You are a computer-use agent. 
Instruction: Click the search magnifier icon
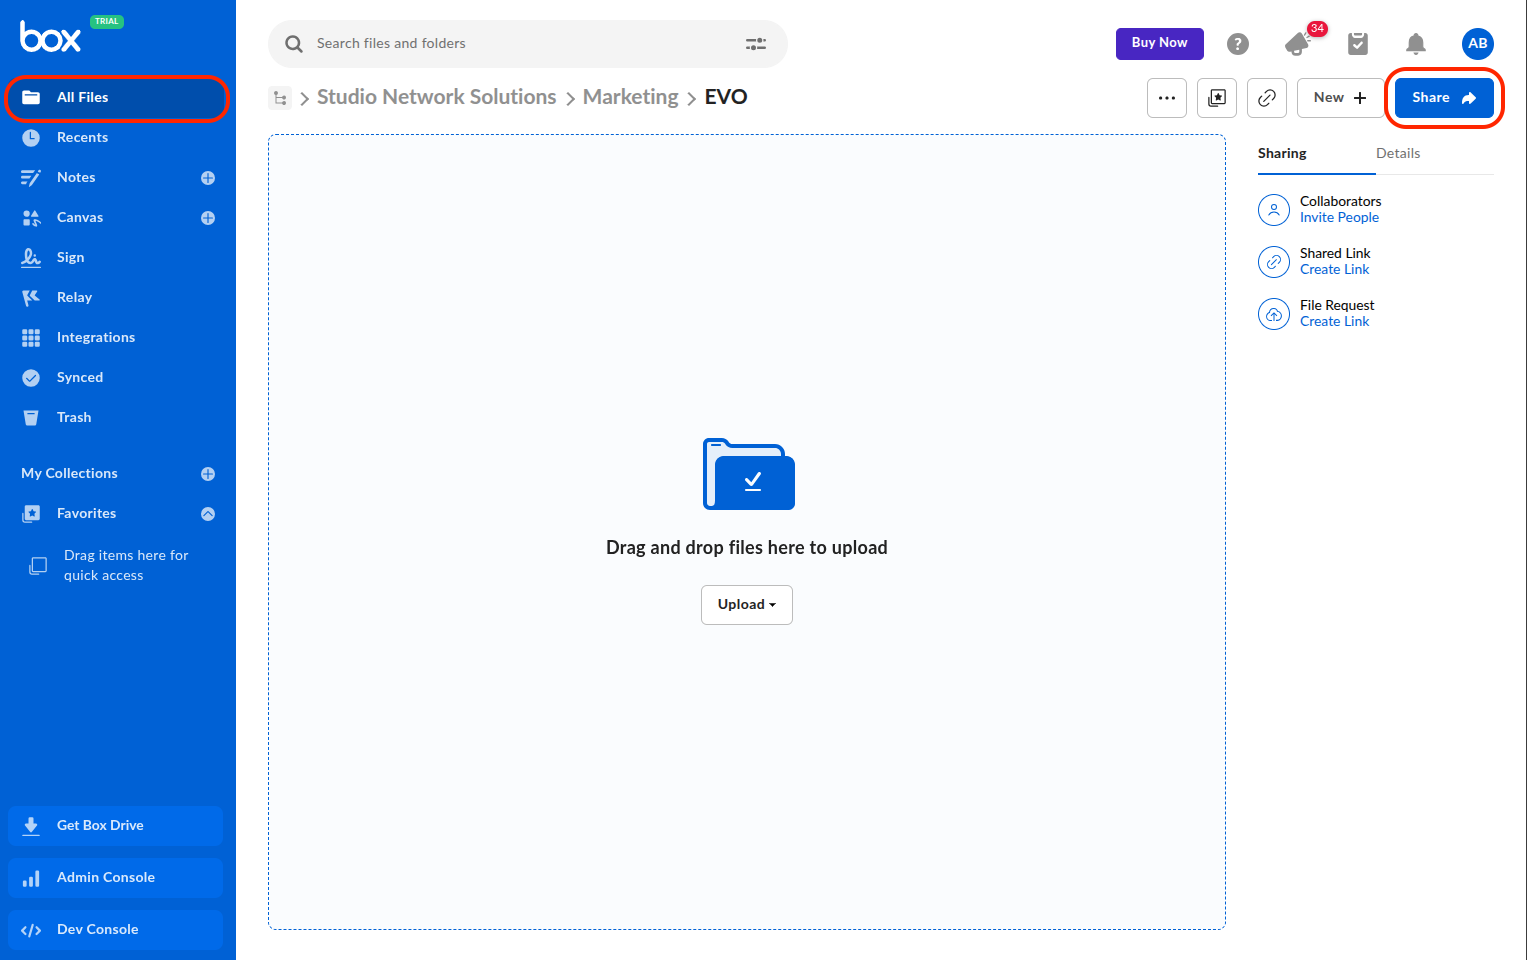click(x=294, y=44)
